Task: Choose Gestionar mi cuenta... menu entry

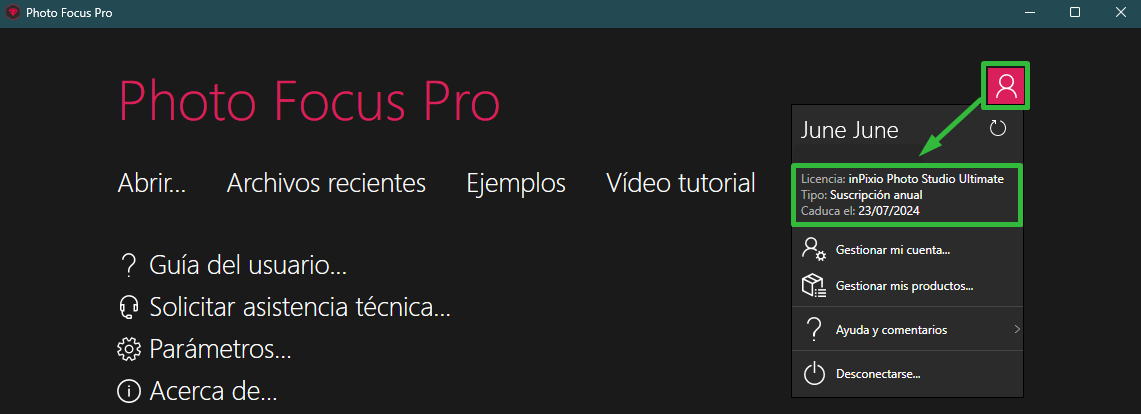Action: (x=894, y=250)
